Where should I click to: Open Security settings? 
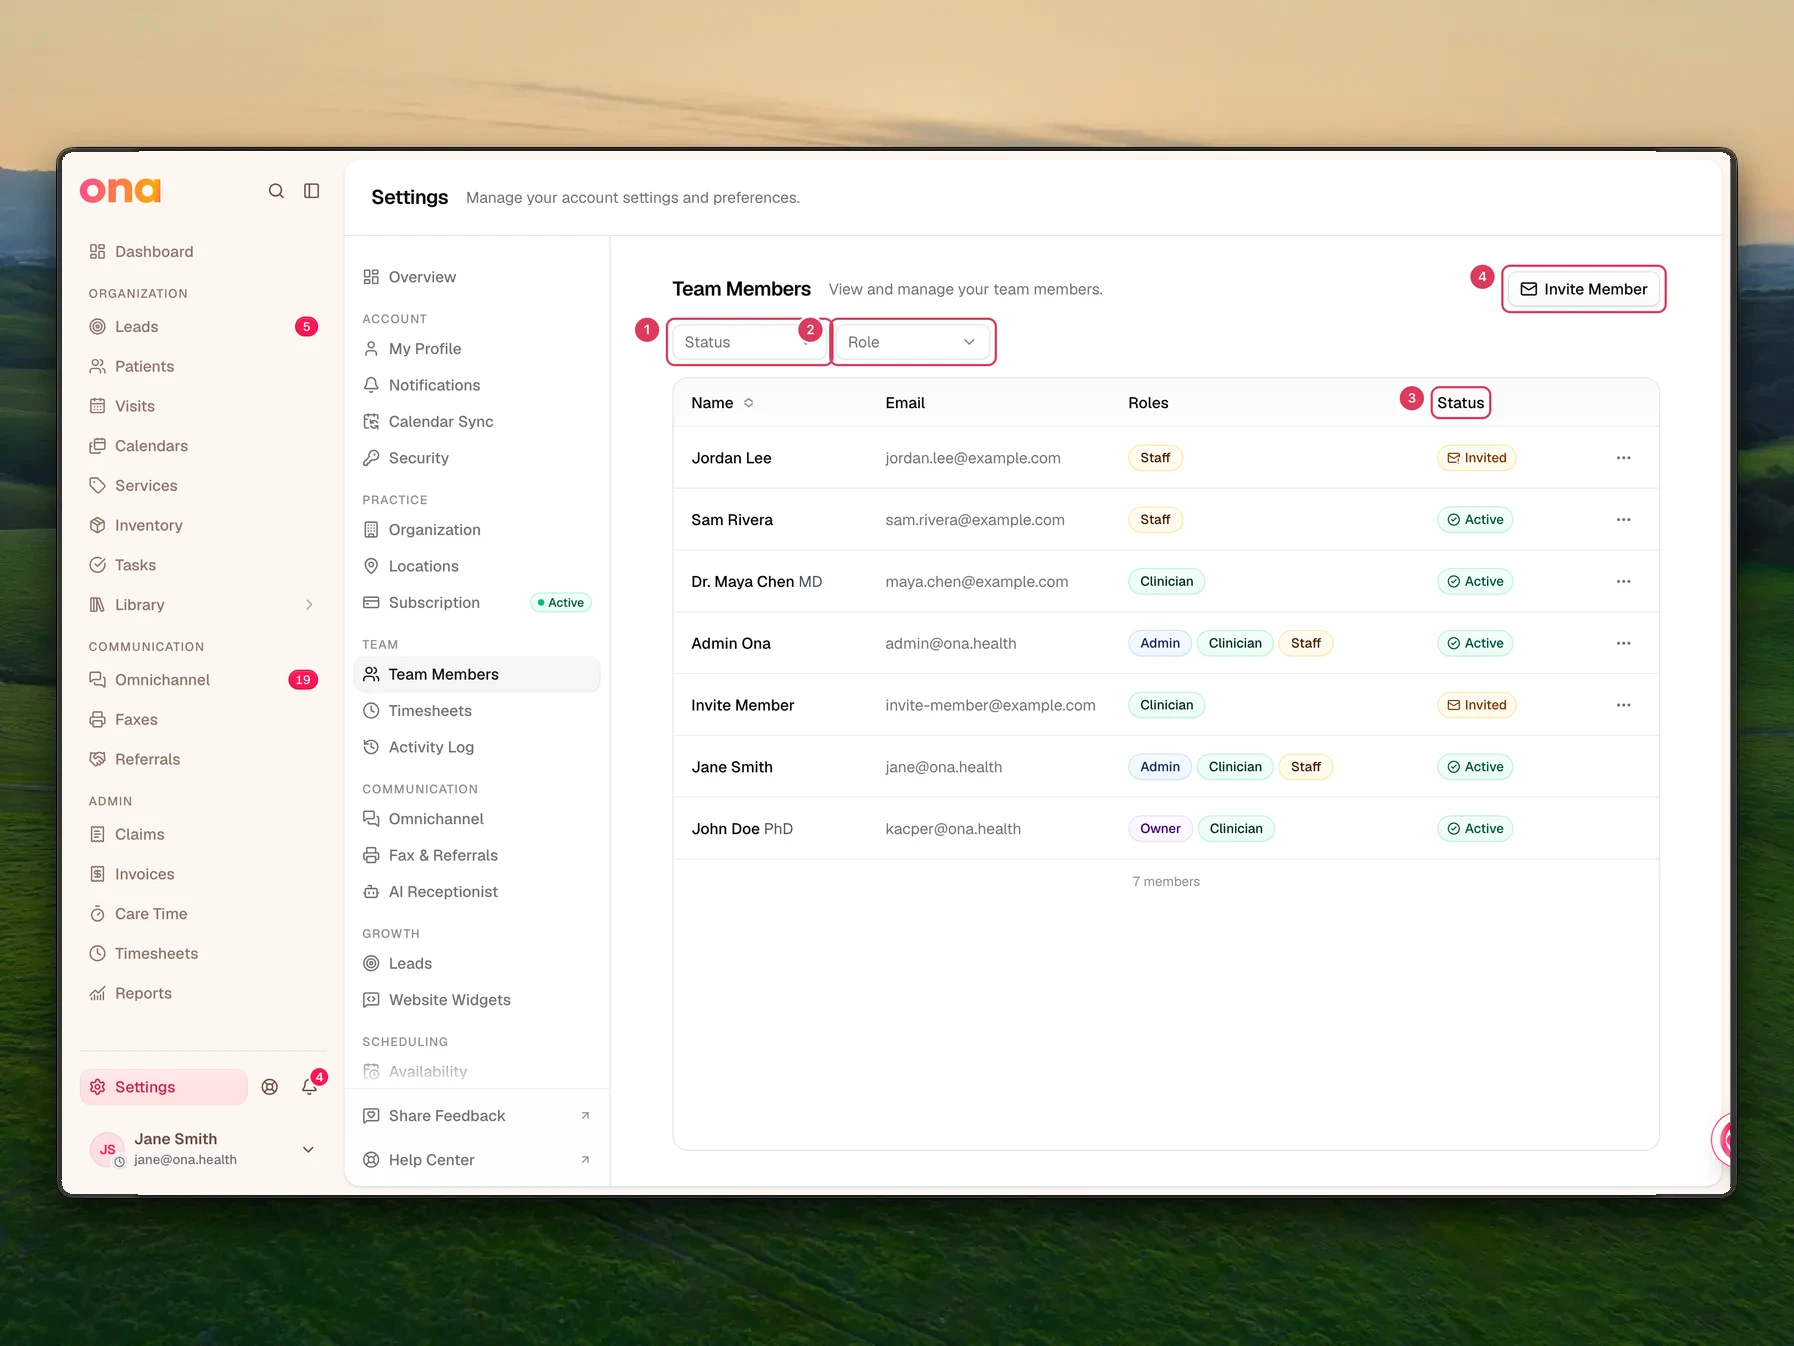coord(419,458)
